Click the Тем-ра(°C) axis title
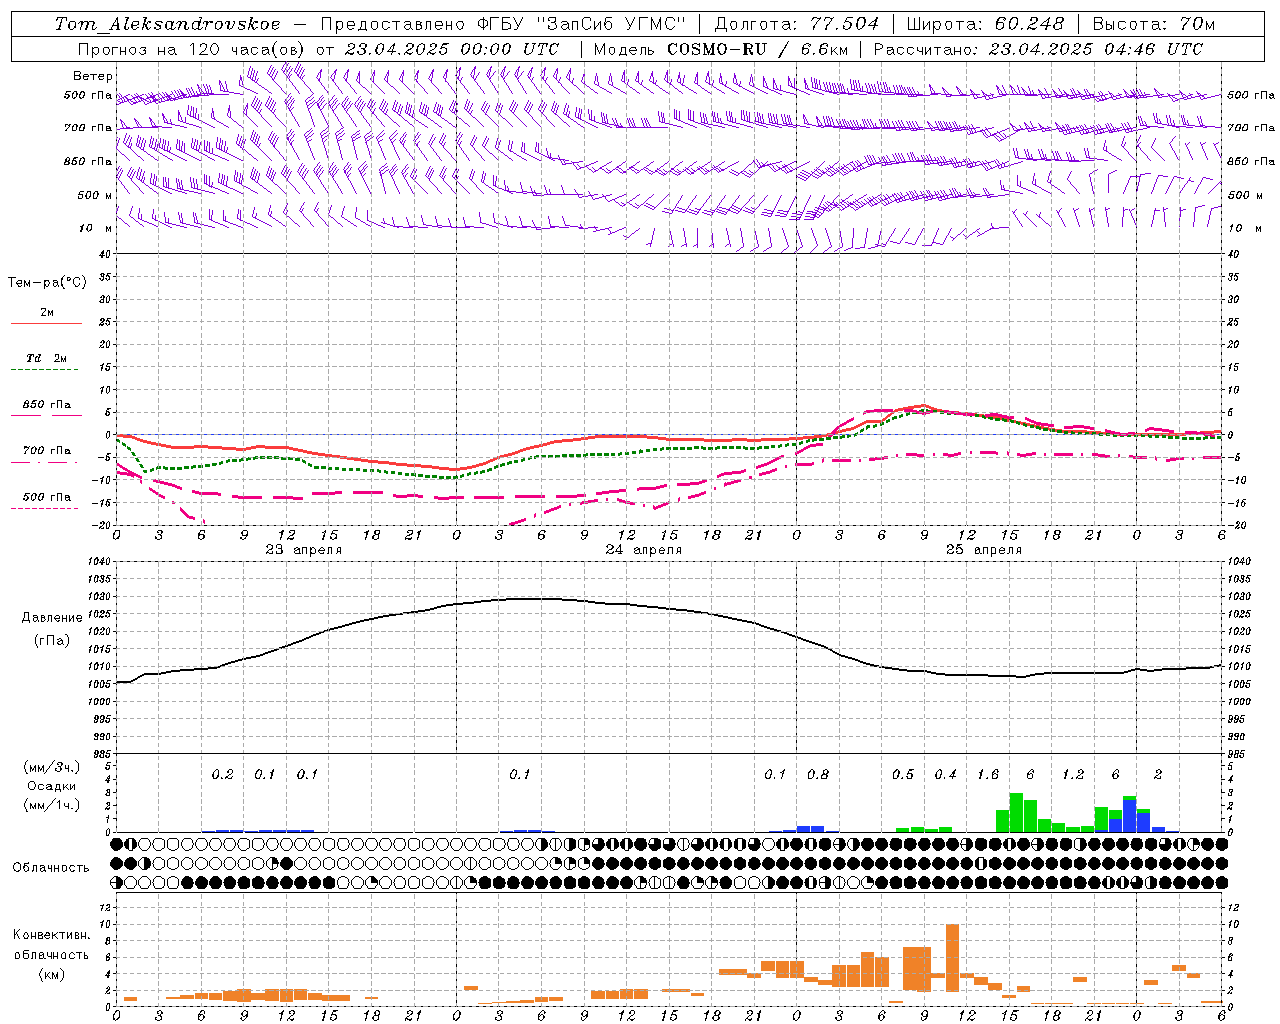Image resolution: width=1280 pixels, height=1024 pixels. [x=47, y=283]
